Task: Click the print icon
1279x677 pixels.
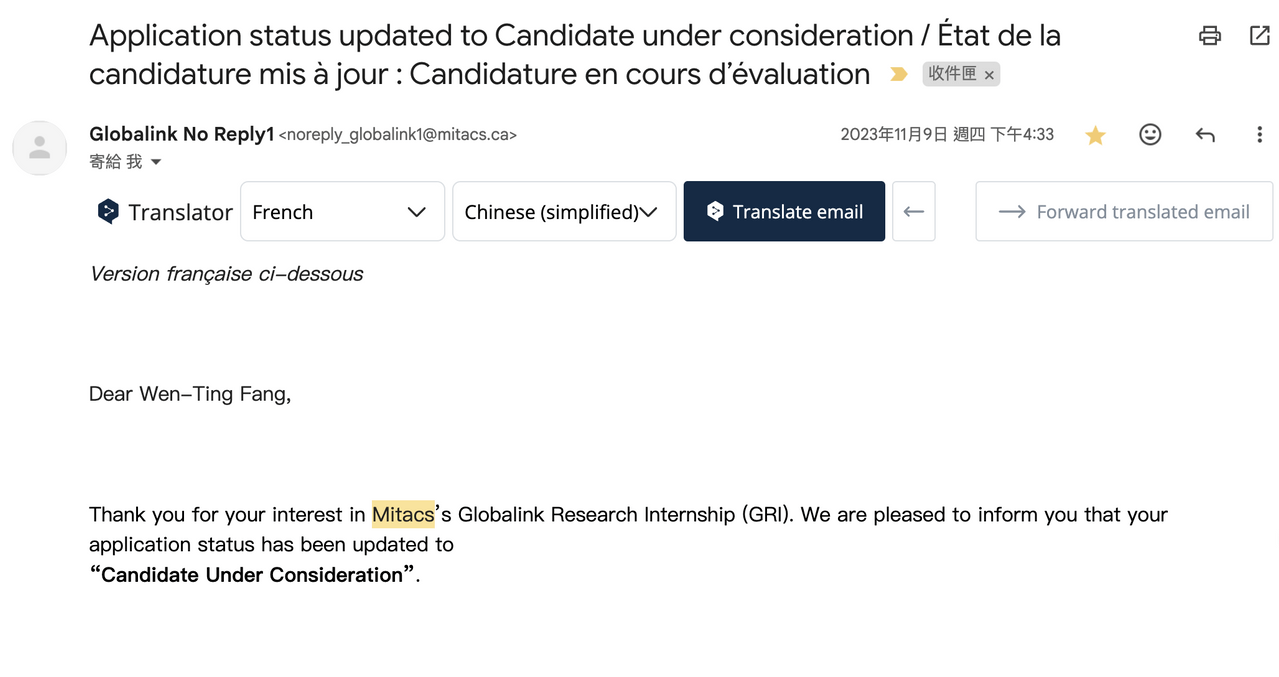Action: 1209,35
